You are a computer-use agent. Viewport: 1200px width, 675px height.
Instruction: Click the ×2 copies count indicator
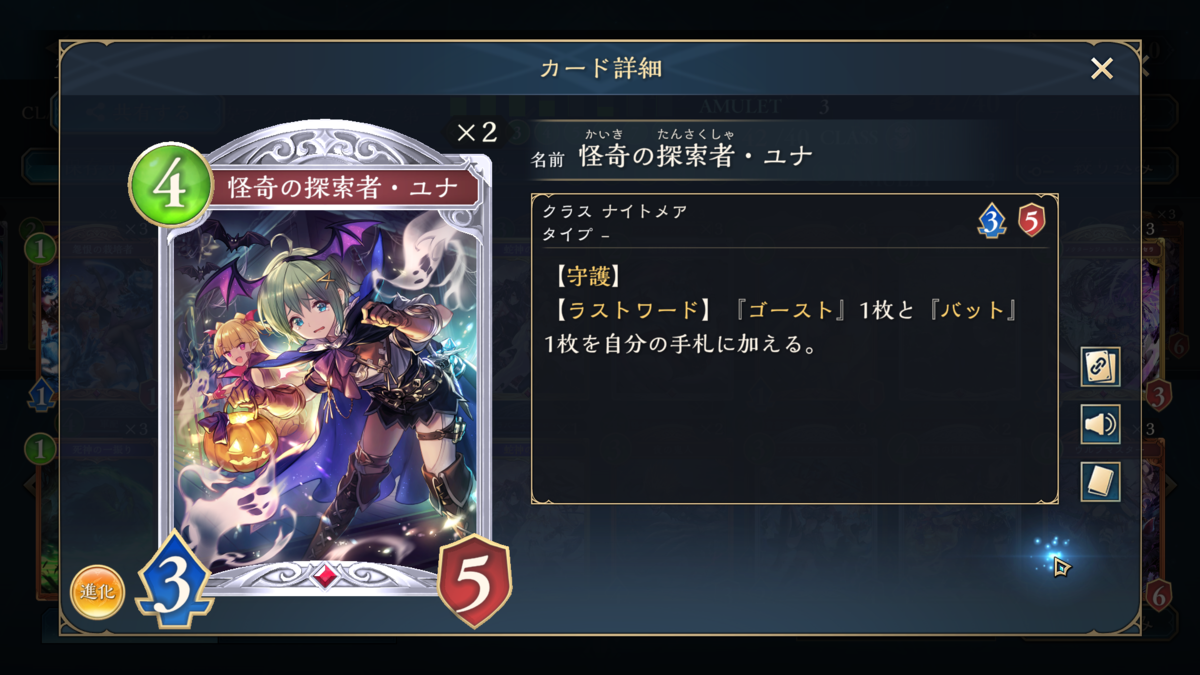(476, 133)
